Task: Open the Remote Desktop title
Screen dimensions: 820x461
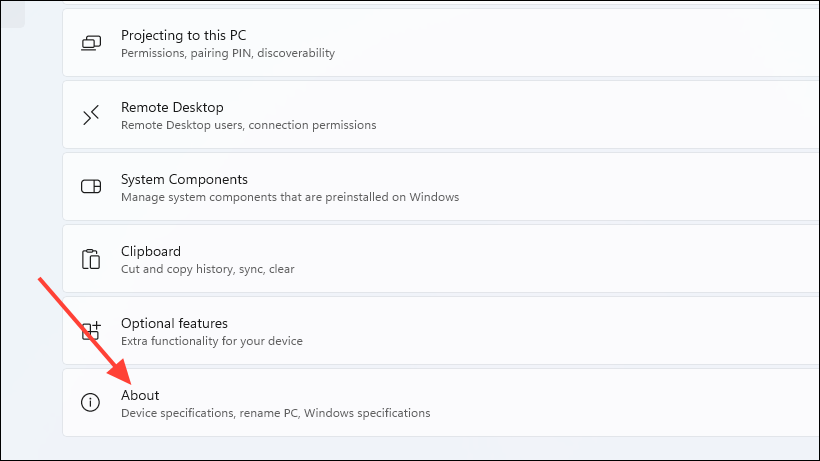Action: click(172, 107)
